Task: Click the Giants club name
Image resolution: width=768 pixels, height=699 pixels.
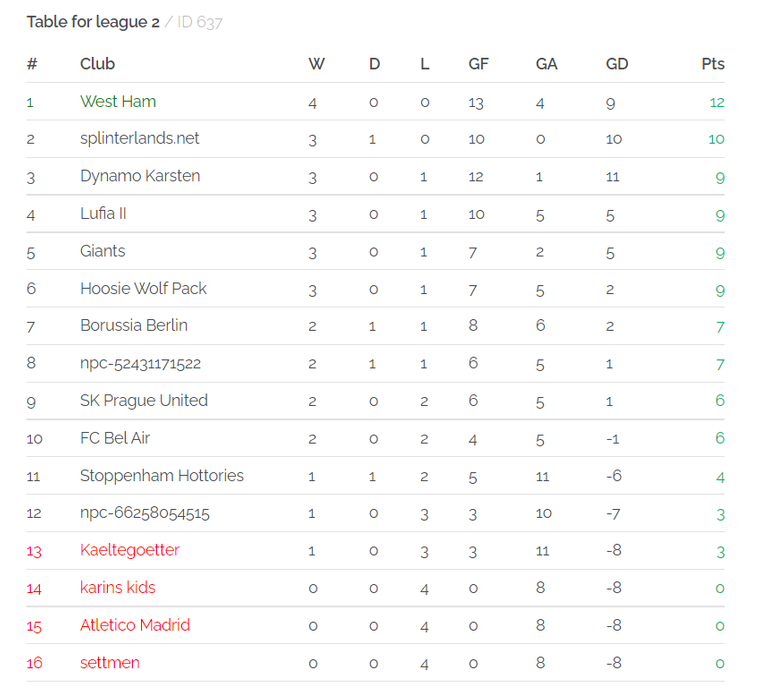Action: click(103, 251)
